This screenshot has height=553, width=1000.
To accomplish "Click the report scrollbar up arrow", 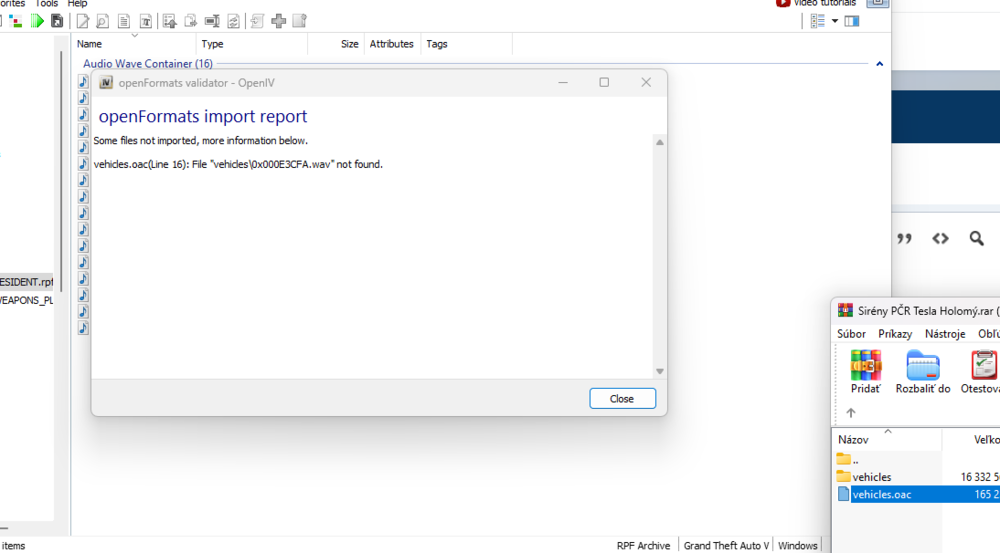I will pyautogui.click(x=660, y=142).
